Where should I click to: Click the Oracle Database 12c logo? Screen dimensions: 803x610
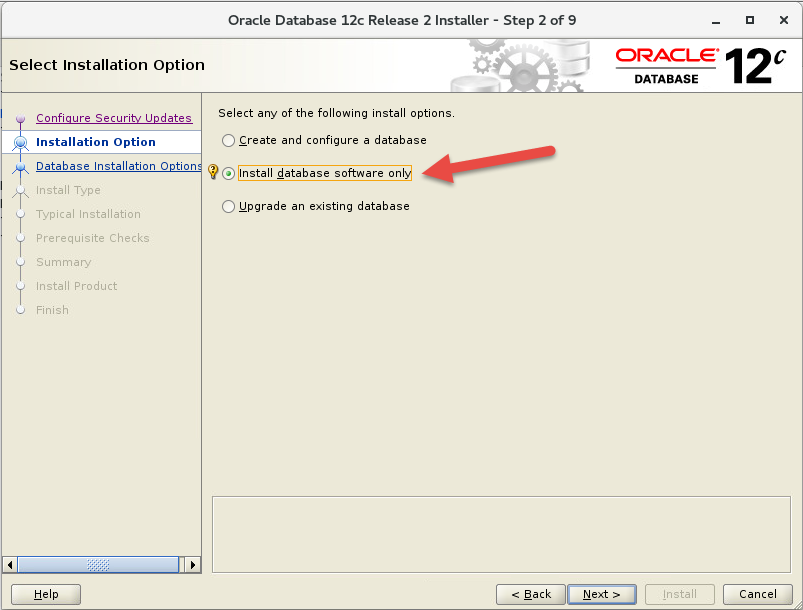tap(701, 66)
